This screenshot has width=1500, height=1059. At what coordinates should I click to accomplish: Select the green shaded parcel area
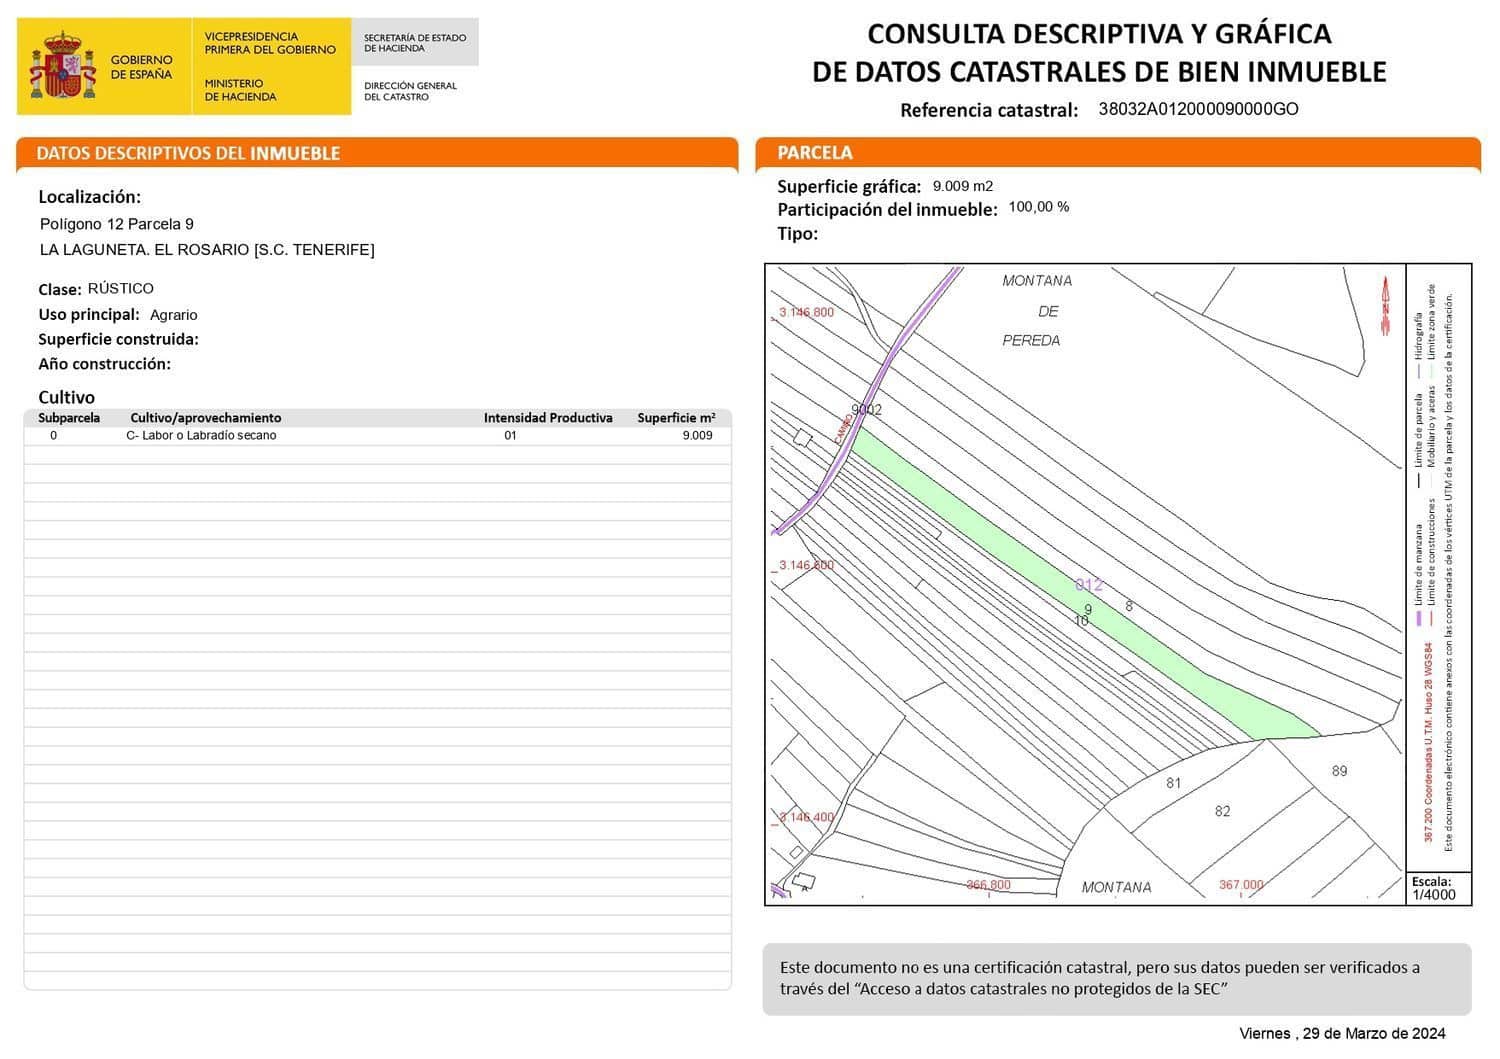click(1030, 545)
